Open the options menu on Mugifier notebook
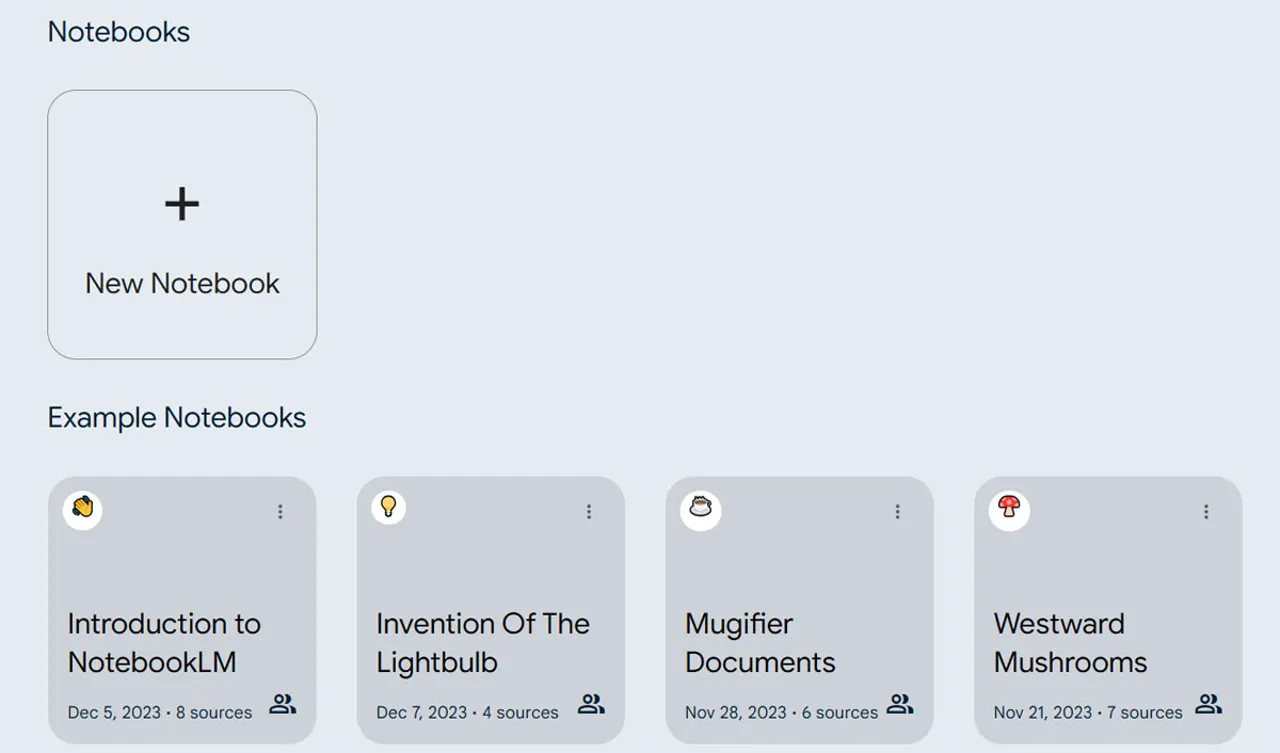 pos(897,511)
